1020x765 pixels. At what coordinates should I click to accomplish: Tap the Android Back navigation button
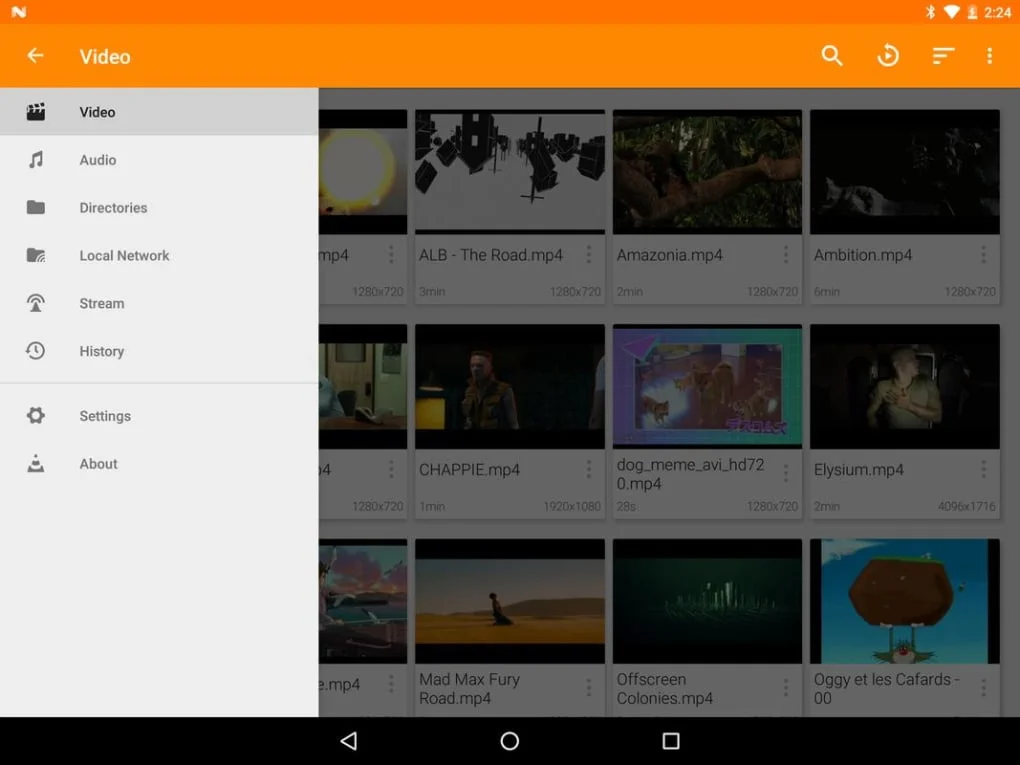coord(349,741)
